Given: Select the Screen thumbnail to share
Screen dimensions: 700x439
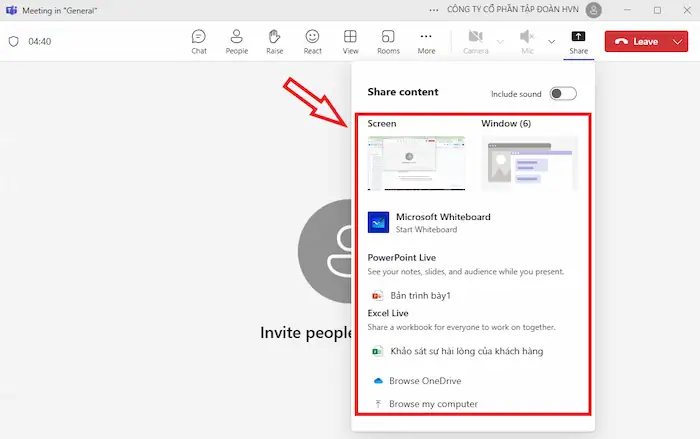Looking at the screenshot, I should click(x=416, y=163).
